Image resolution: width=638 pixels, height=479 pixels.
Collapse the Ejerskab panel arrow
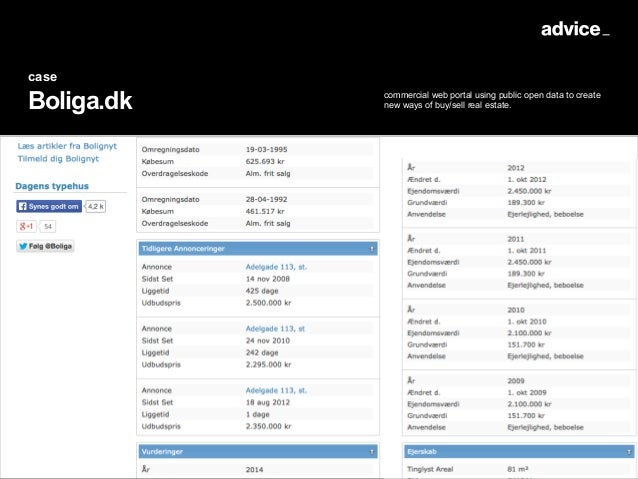tap(629, 452)
